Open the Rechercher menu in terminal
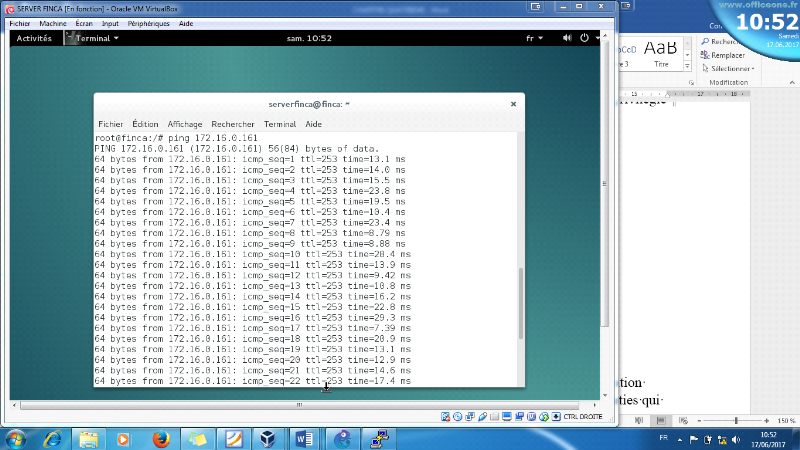This screenshot has width=800, height=450. (232, 124)
